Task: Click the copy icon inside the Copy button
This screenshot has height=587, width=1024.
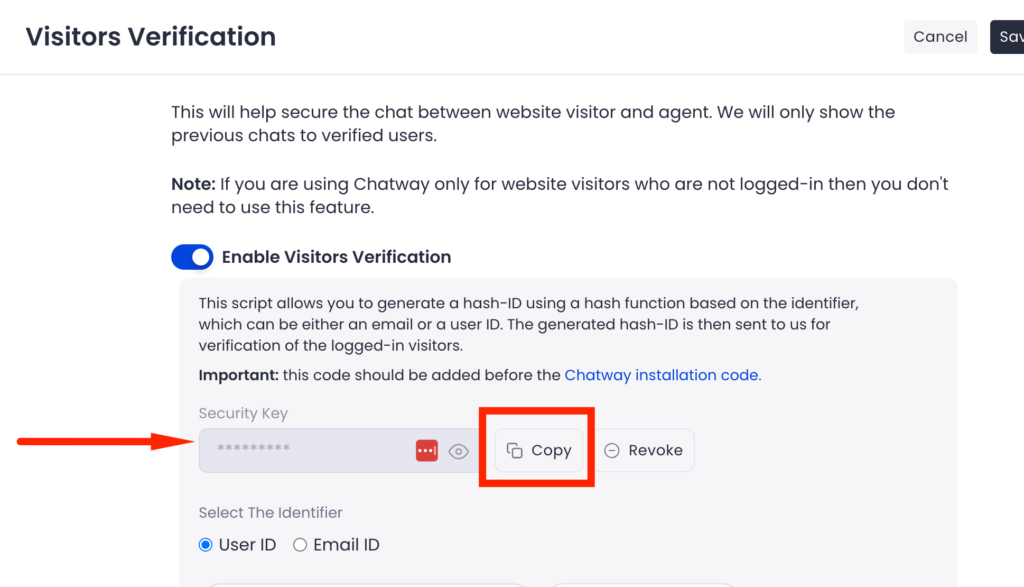Action: 516,450
